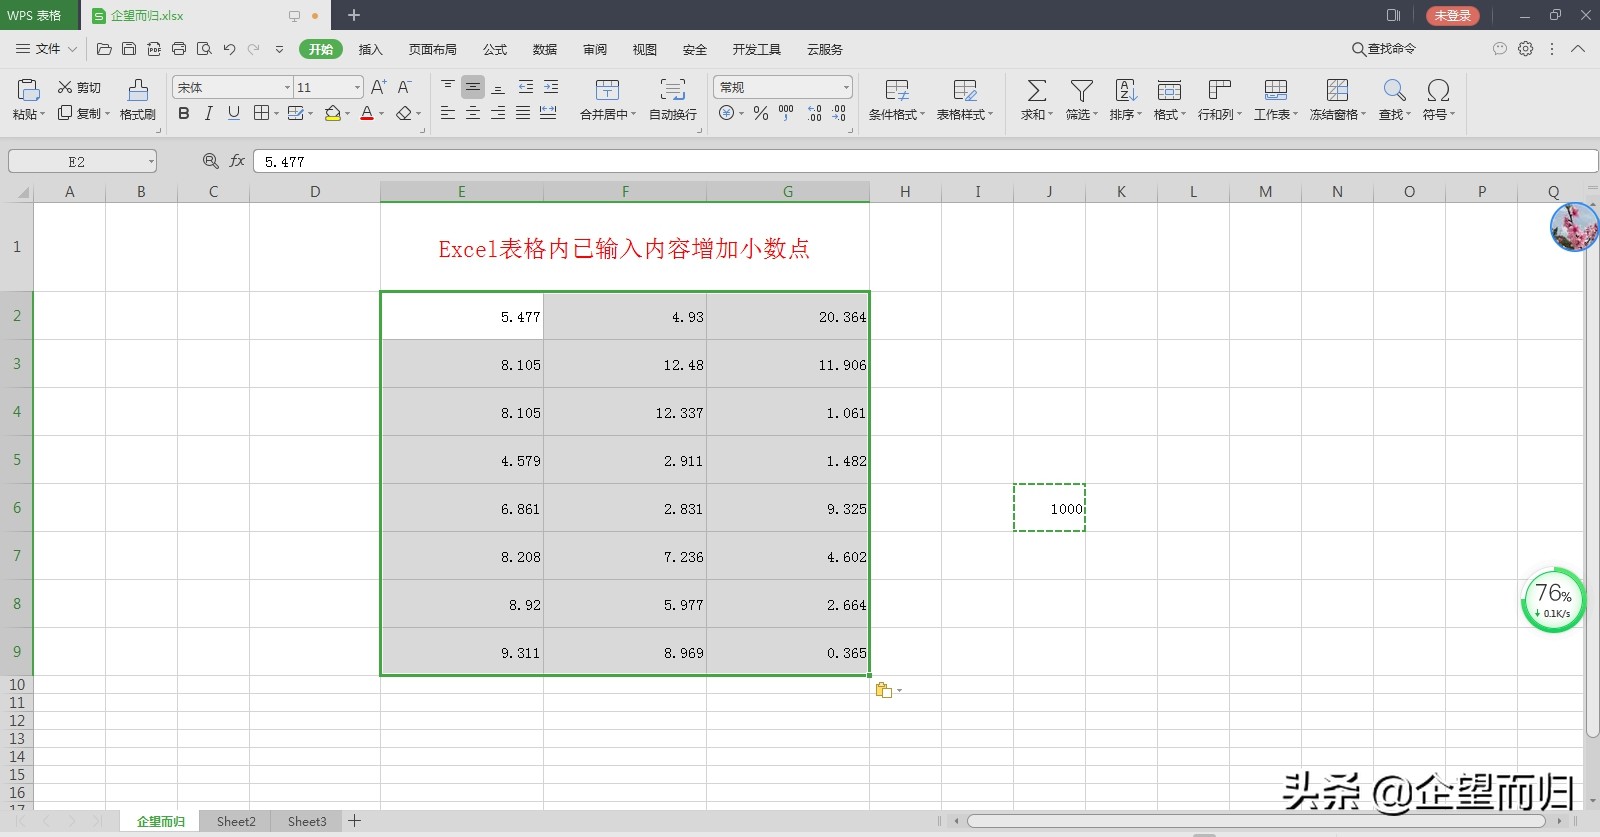Open the font size dropdown (11)
The height and width of the screenshot is (837, 1600).
pyautogui.click(x=357, y=88)
